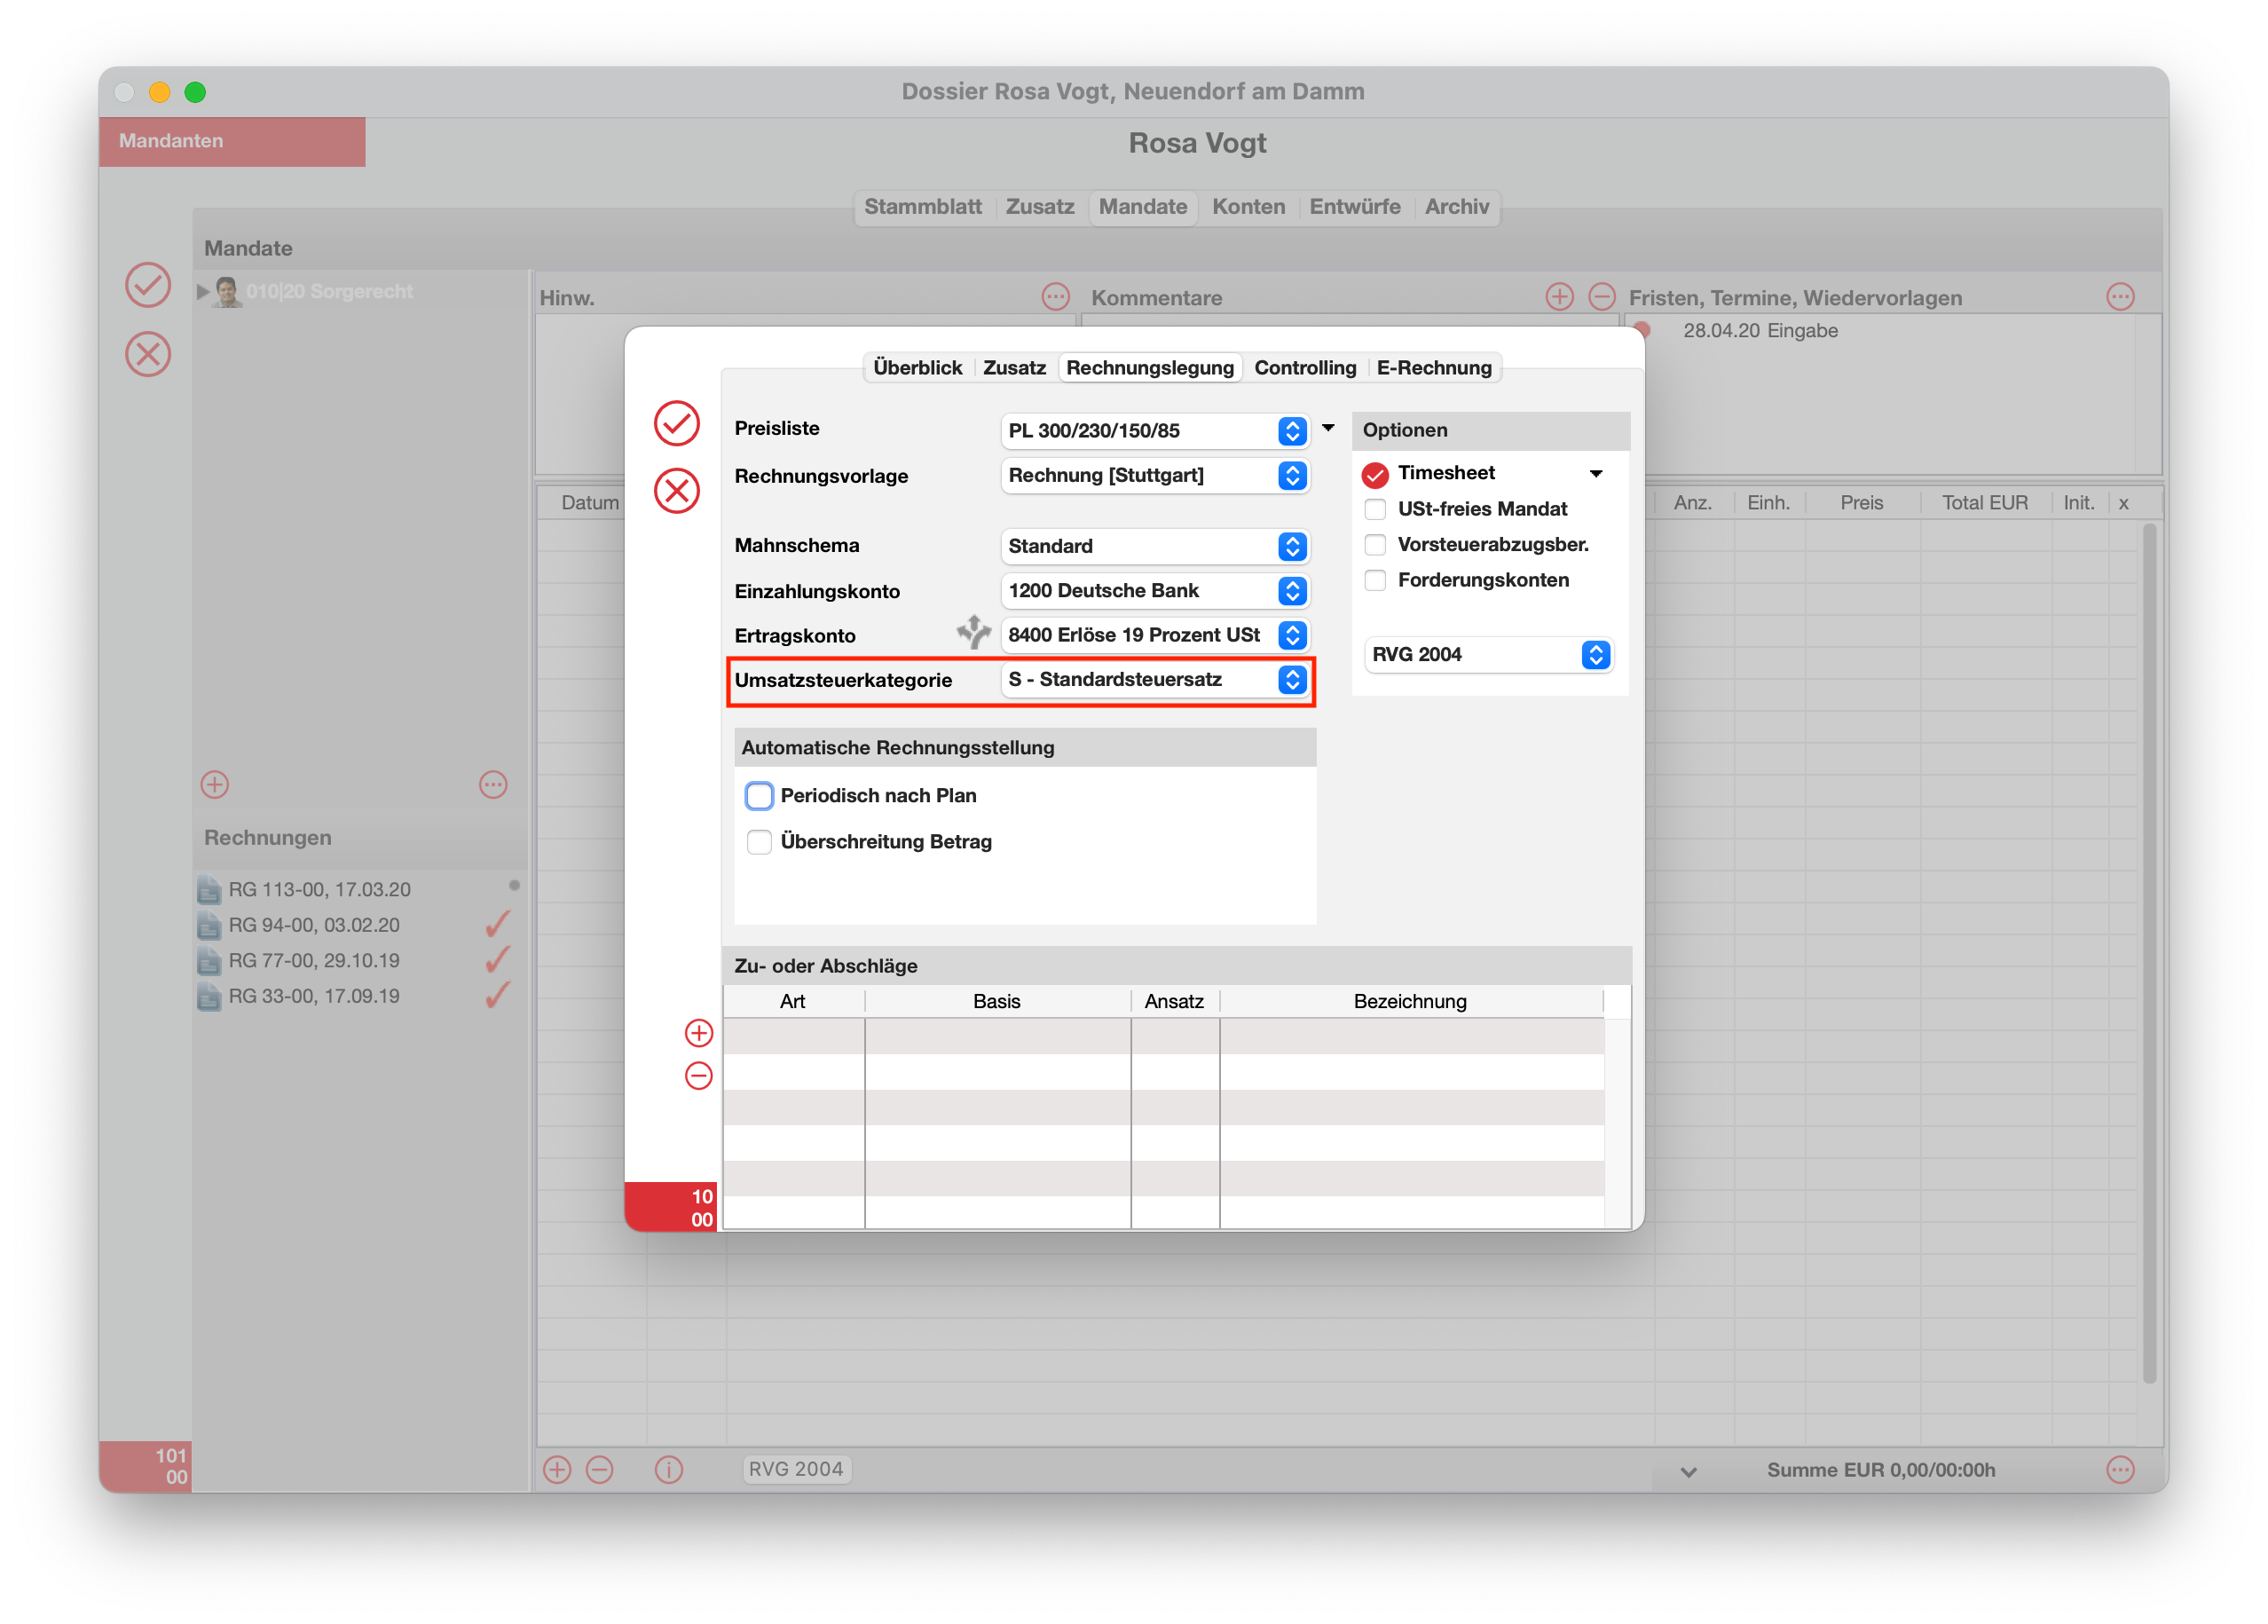Enable USt-freies Mandat

tap(1375, 509)
